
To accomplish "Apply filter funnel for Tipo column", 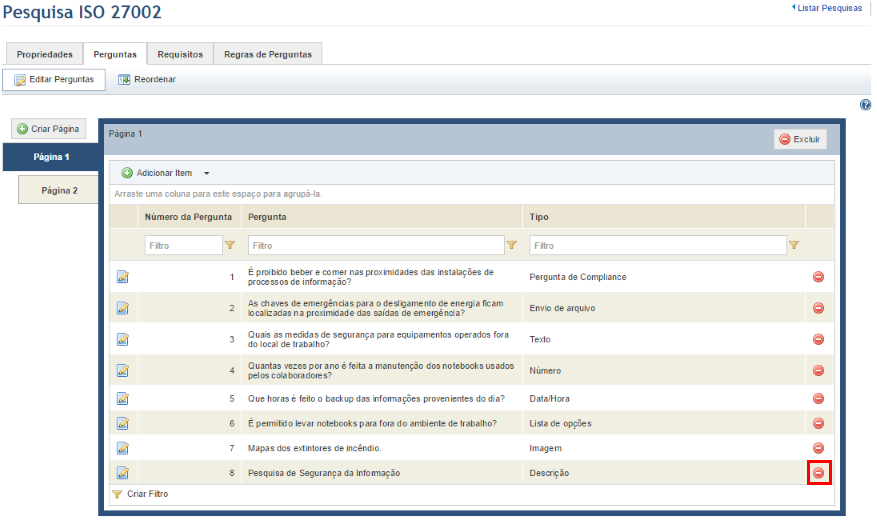I will pos(794,245).
